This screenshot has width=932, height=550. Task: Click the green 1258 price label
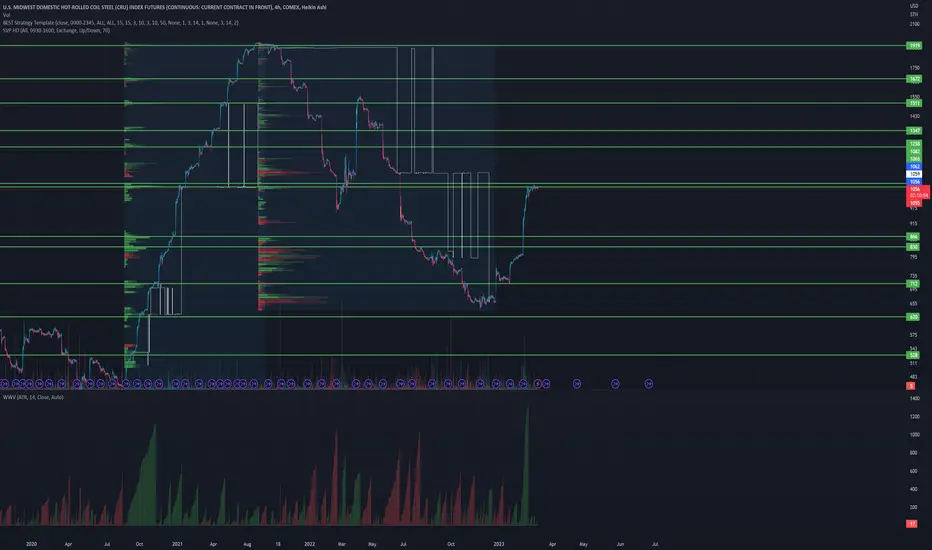pos(914,144)
